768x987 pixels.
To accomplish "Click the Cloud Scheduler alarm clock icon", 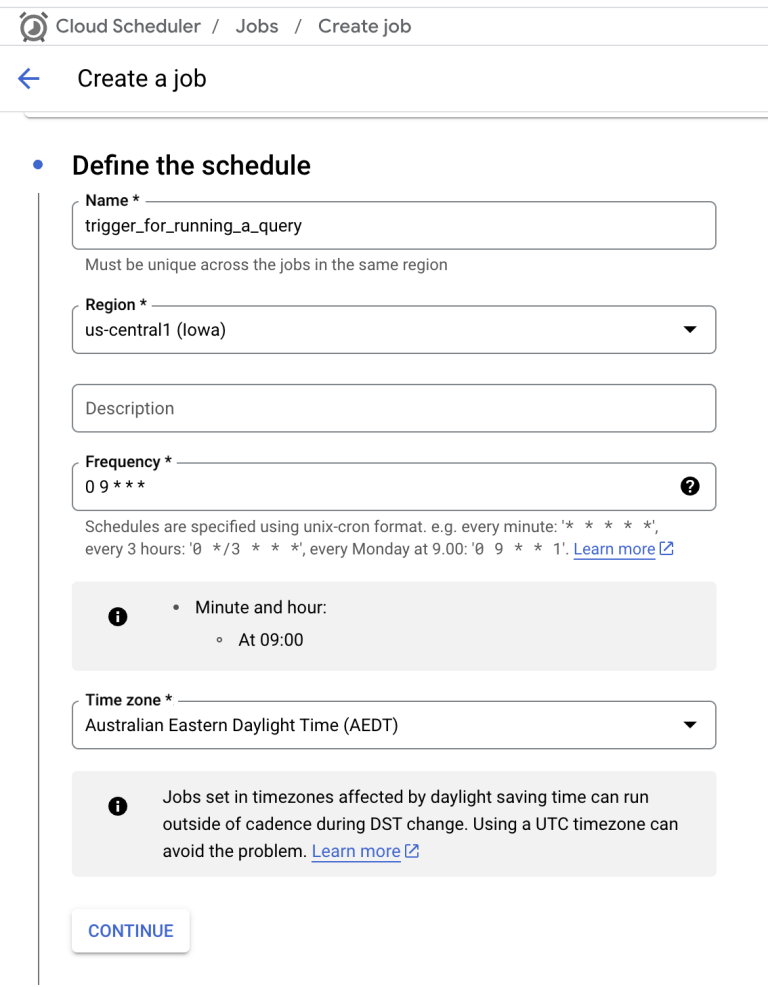I will pyautogui.click(x=31, y=26).
